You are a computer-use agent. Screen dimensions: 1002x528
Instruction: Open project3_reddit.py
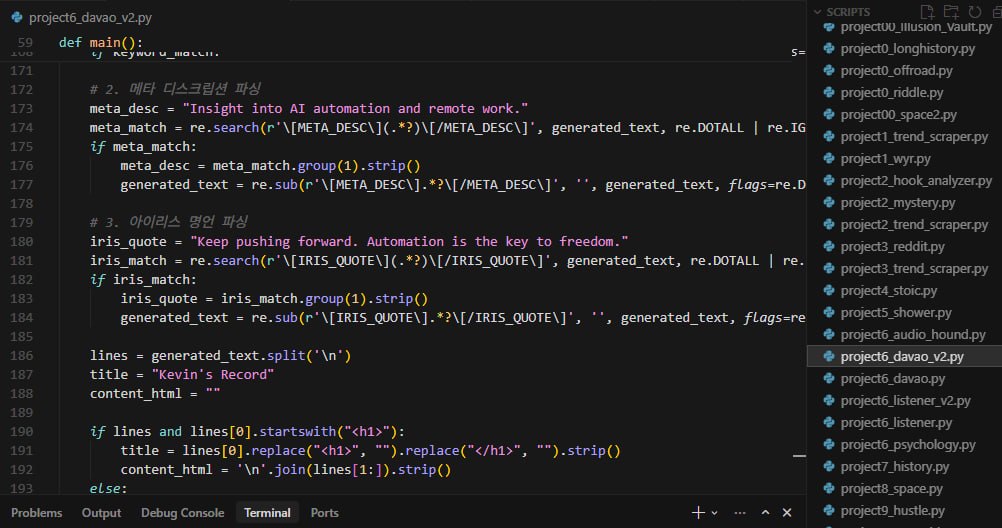tap(892, 247)
